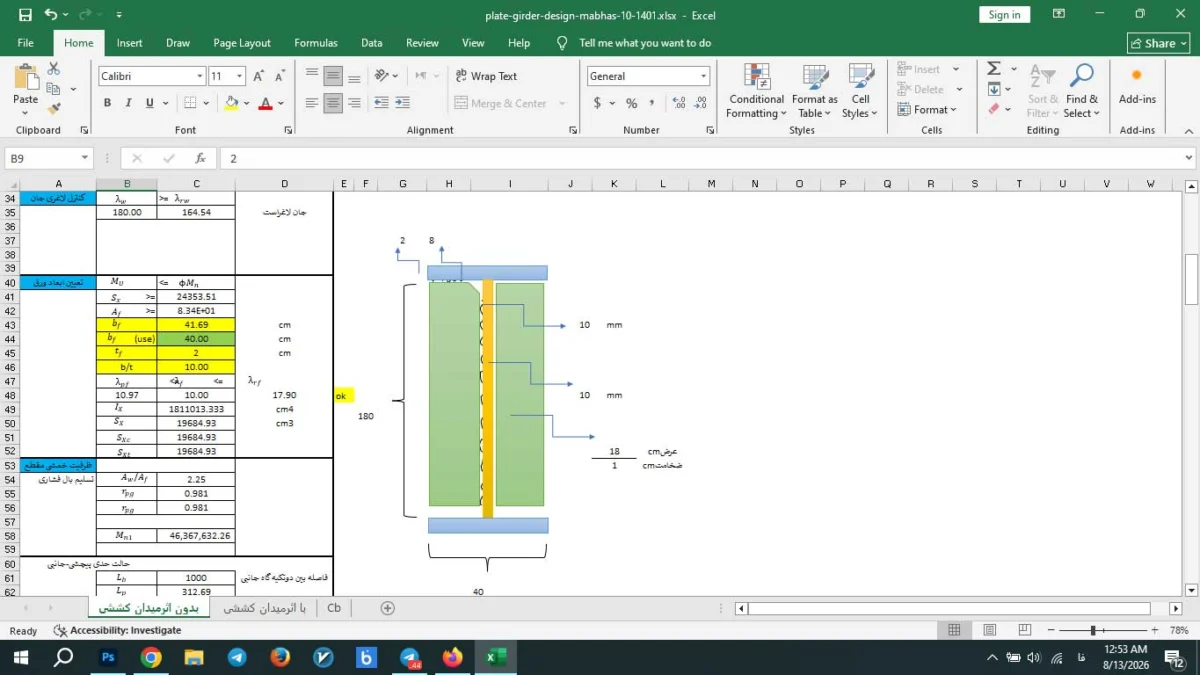Switch to the Cb sheet tab
Screen dimensions: 1200x675
(334, 608)
